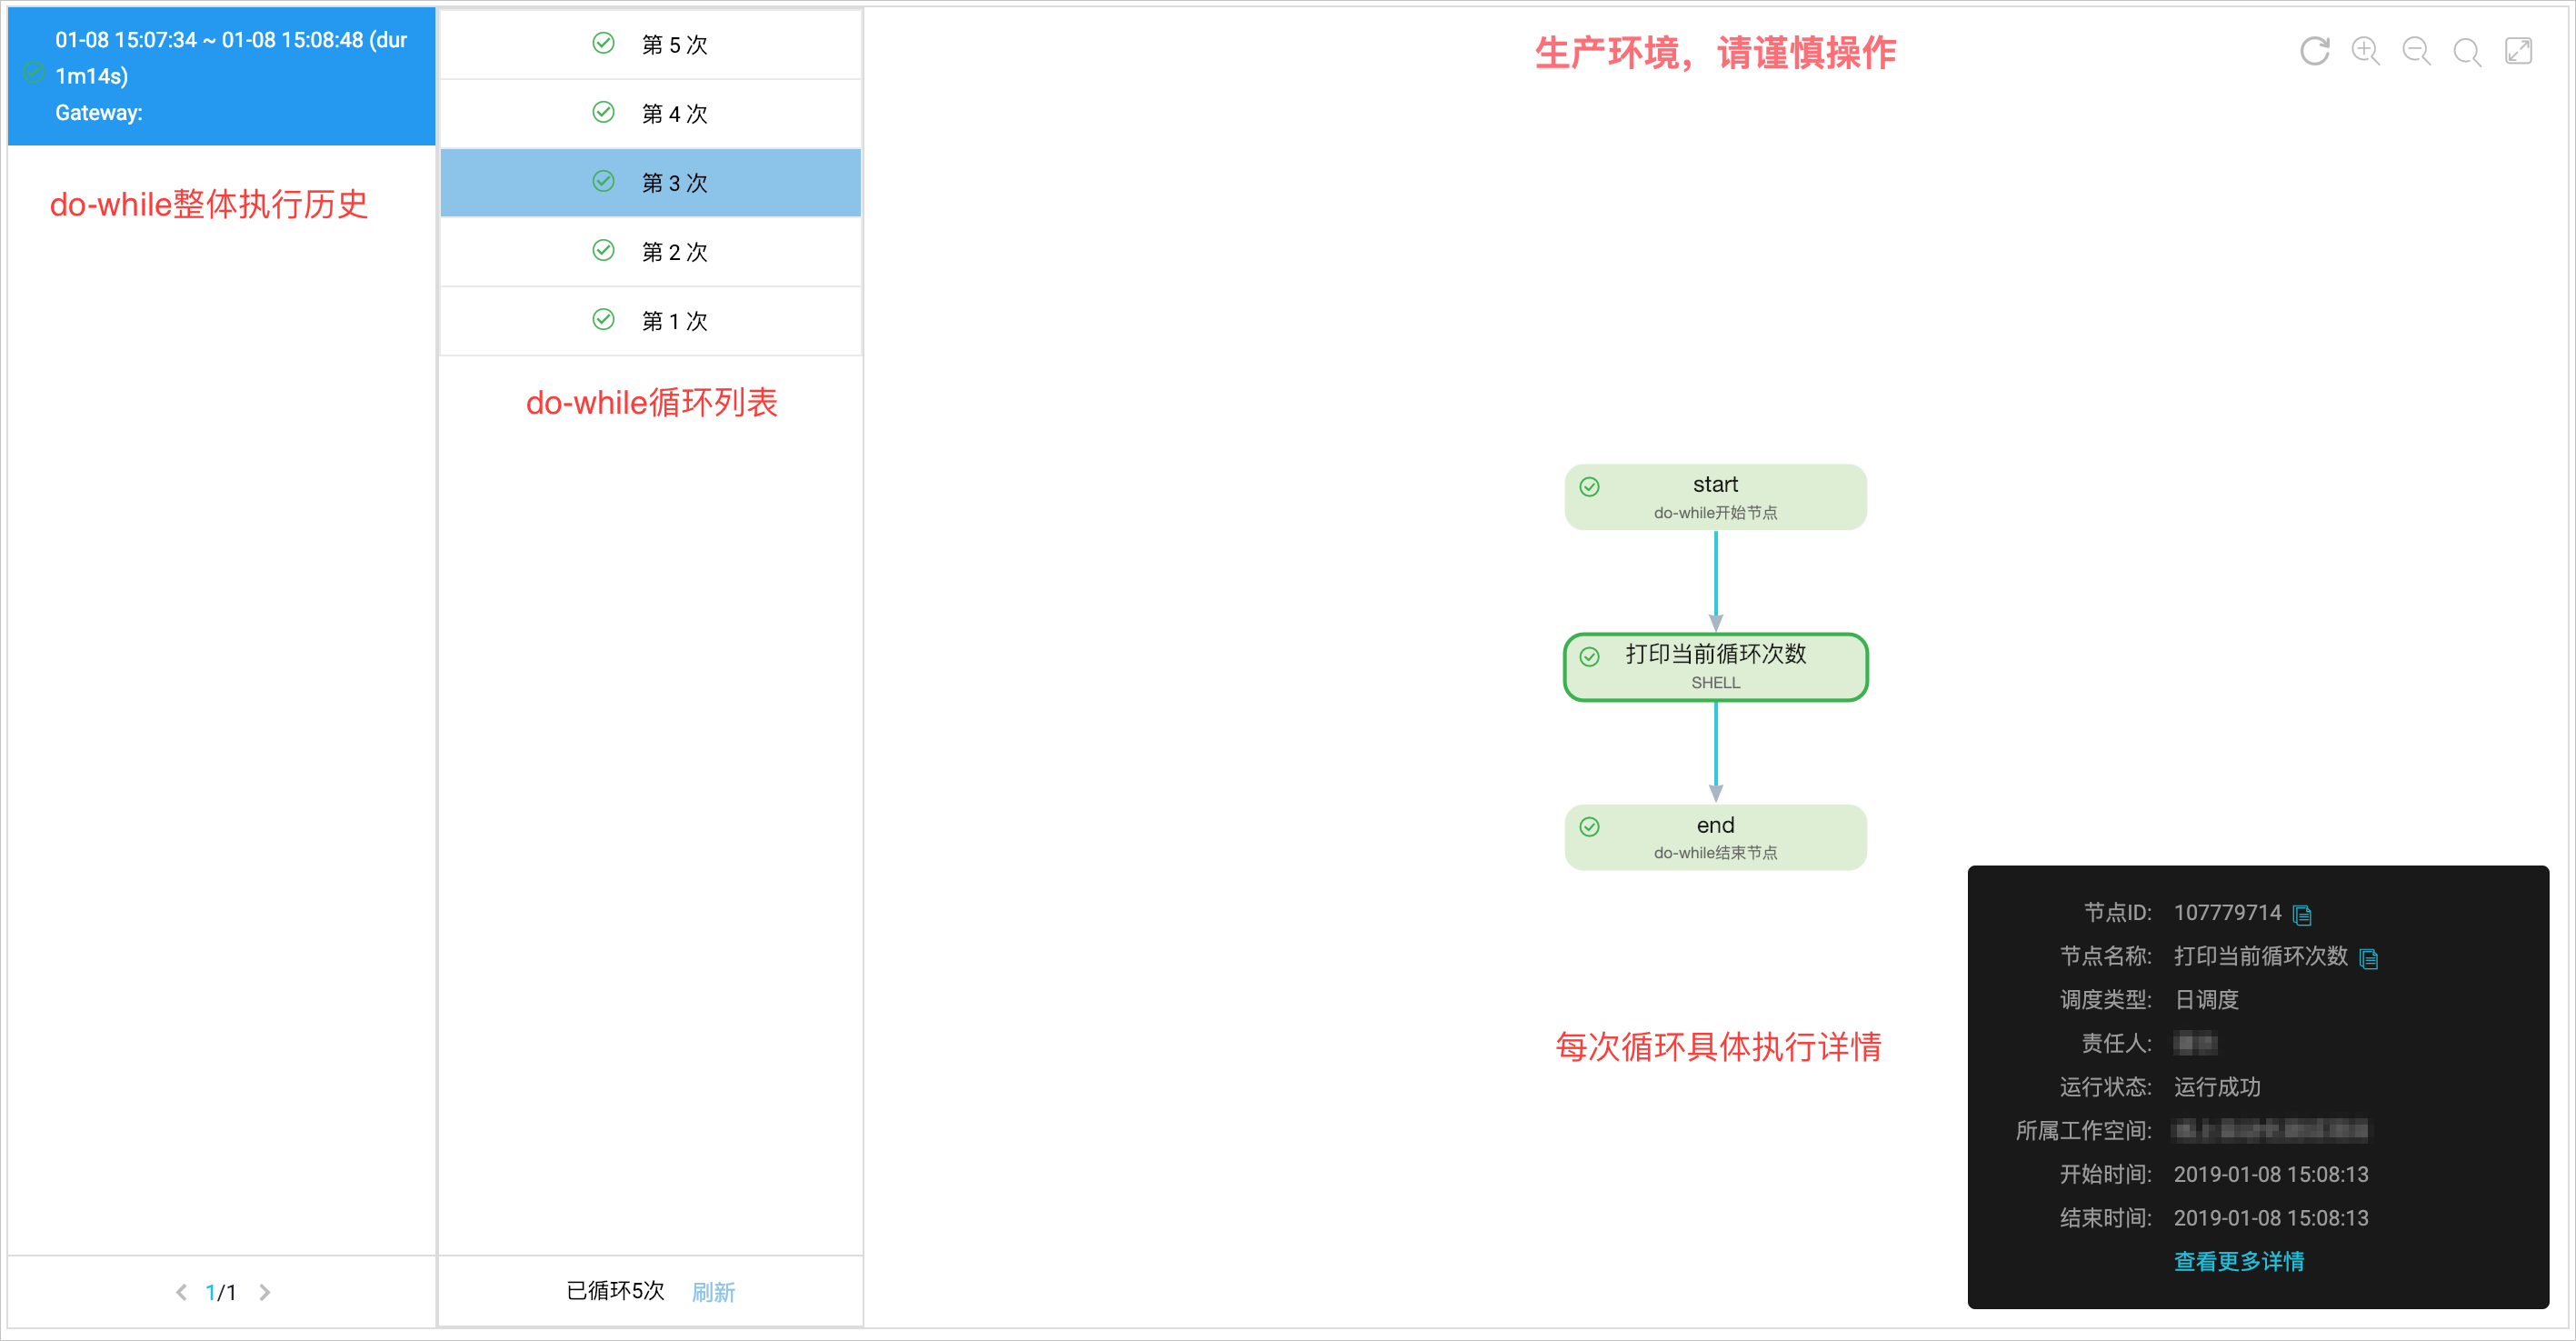This screenshot has width=2576, height=1341.
Task: Click the 已循环5次 loop count text
Action: [615, 1291]
